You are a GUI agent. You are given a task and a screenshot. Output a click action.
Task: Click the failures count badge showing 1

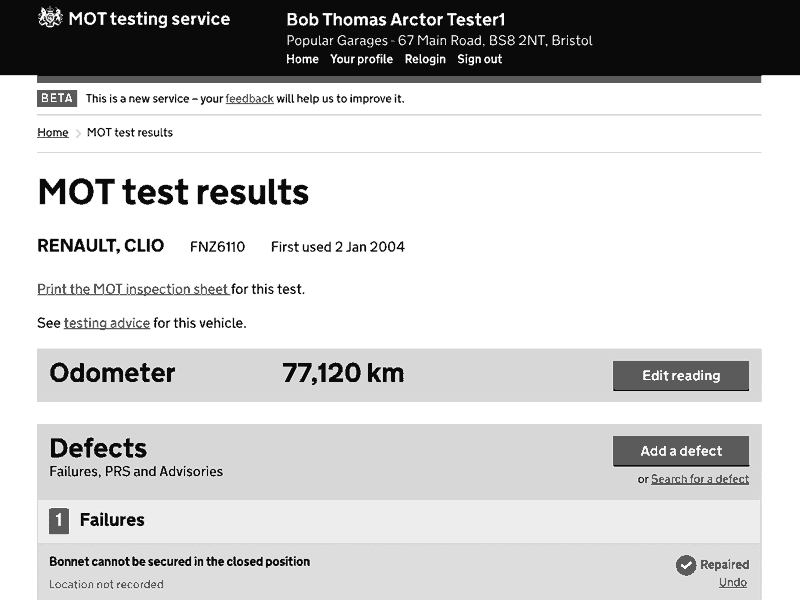(59, 520)
